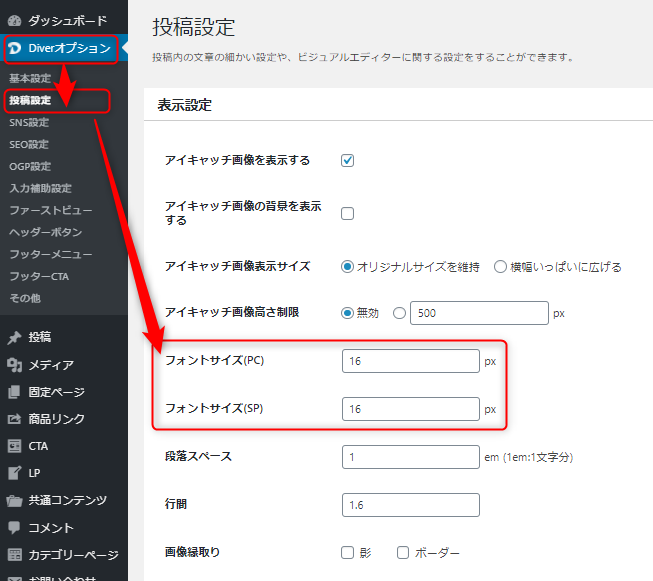Viewport: 653px width, 581px height.
Task: Go to 共通コンテンツ in the sidebar
Action: tap(67, 501)
